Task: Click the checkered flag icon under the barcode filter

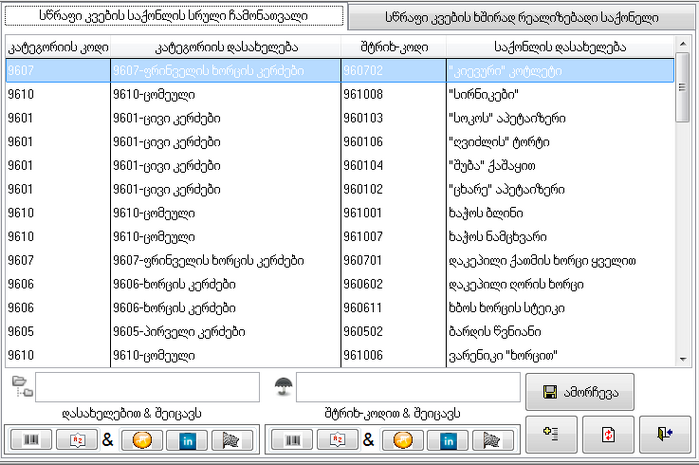Action: click(x=493, y=441)
